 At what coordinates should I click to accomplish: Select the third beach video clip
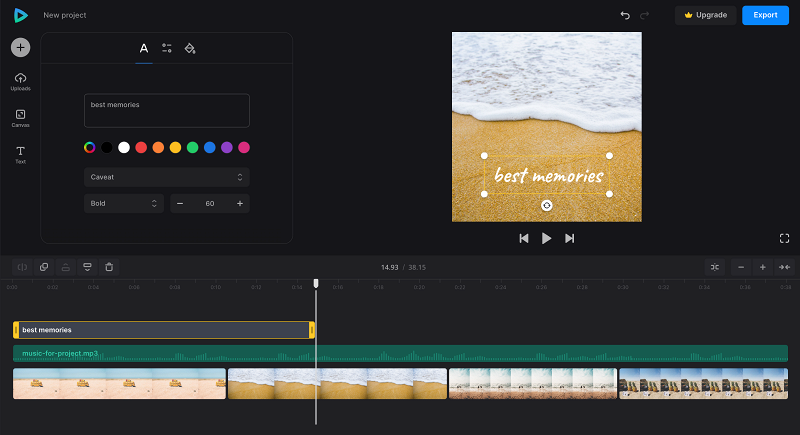533,383
